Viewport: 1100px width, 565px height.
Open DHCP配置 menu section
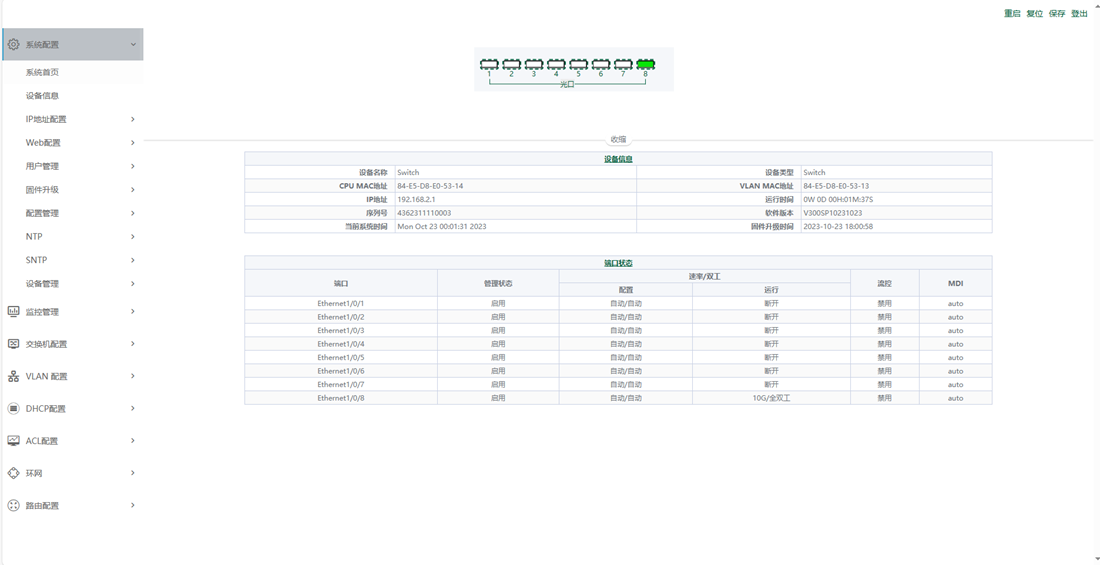pos(72,408)
